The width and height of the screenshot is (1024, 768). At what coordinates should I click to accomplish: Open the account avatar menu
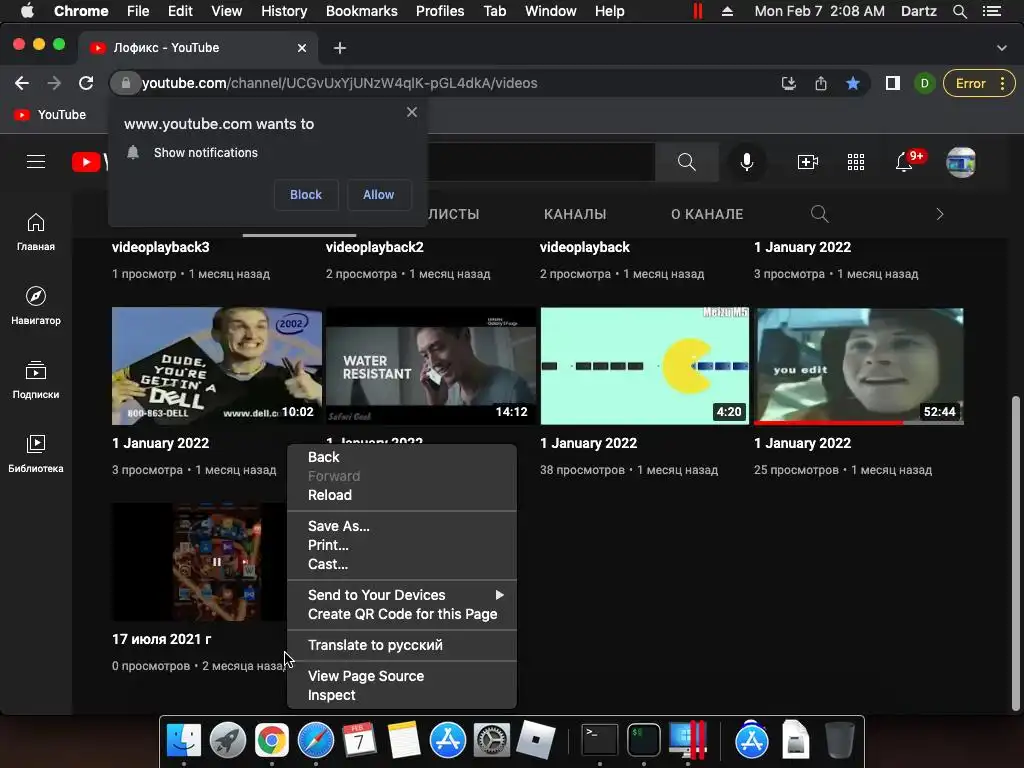pyautogui.click(x=961, y=162)
